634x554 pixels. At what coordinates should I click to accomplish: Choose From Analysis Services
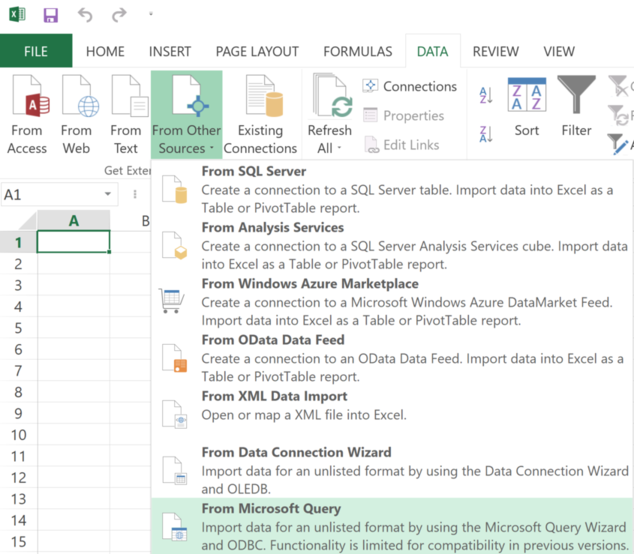click(392, 245)
